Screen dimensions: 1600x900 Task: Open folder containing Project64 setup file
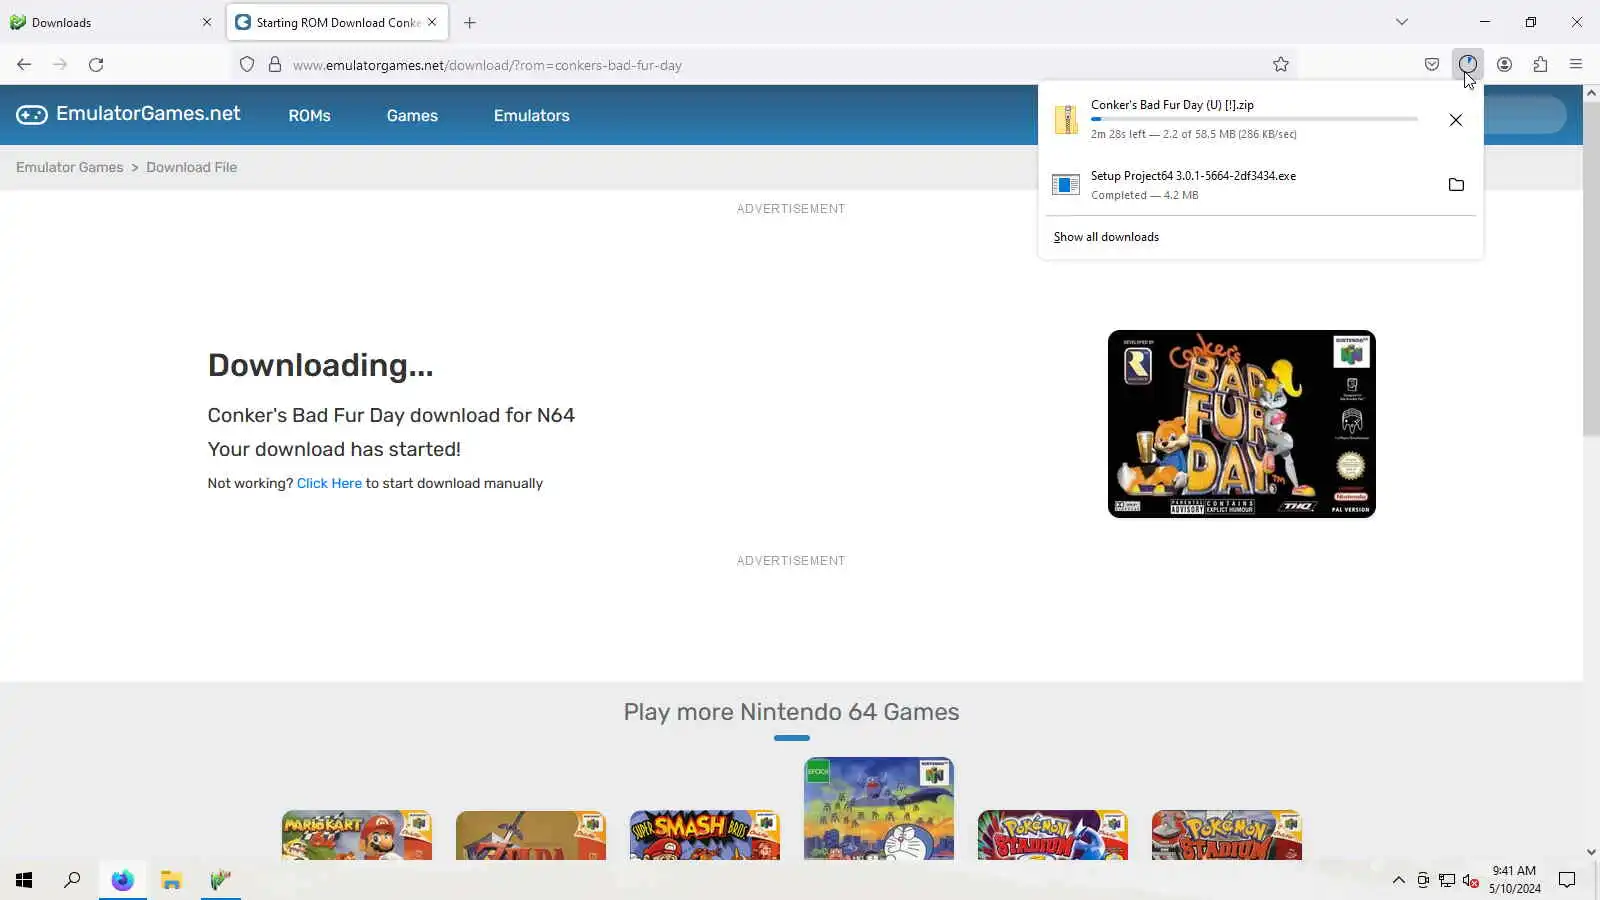(1456, 185)
